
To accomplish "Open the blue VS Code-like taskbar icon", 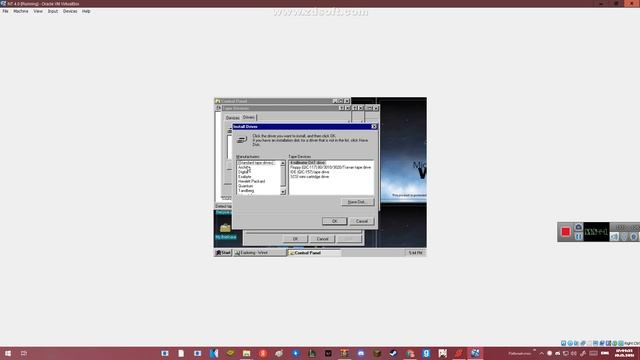I will point(214,353).
